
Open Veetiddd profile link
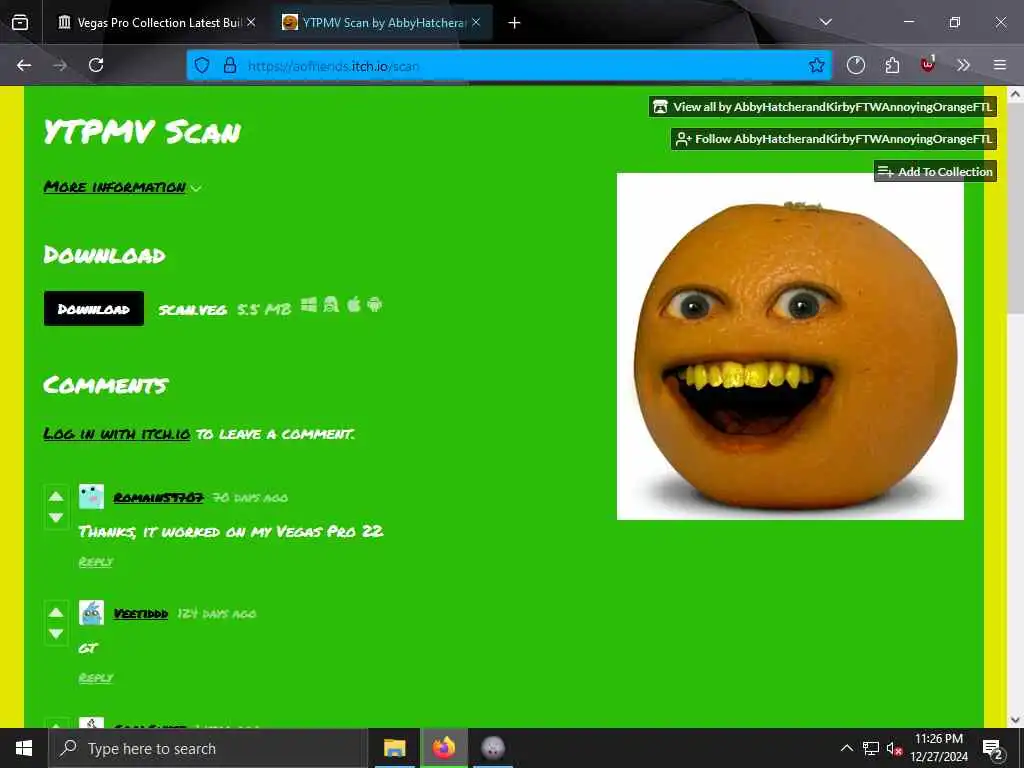pos(140,614)
